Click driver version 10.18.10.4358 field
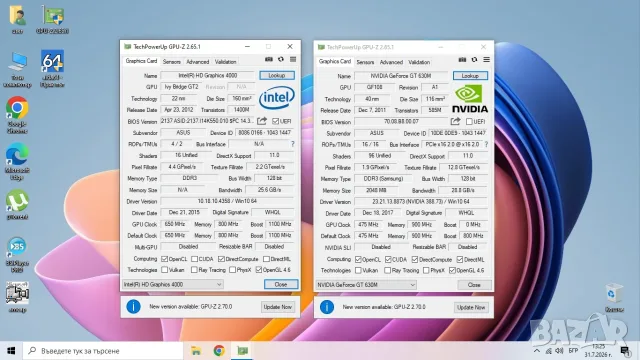Viewport: 640px width, 360px height. tap(227, 201)
